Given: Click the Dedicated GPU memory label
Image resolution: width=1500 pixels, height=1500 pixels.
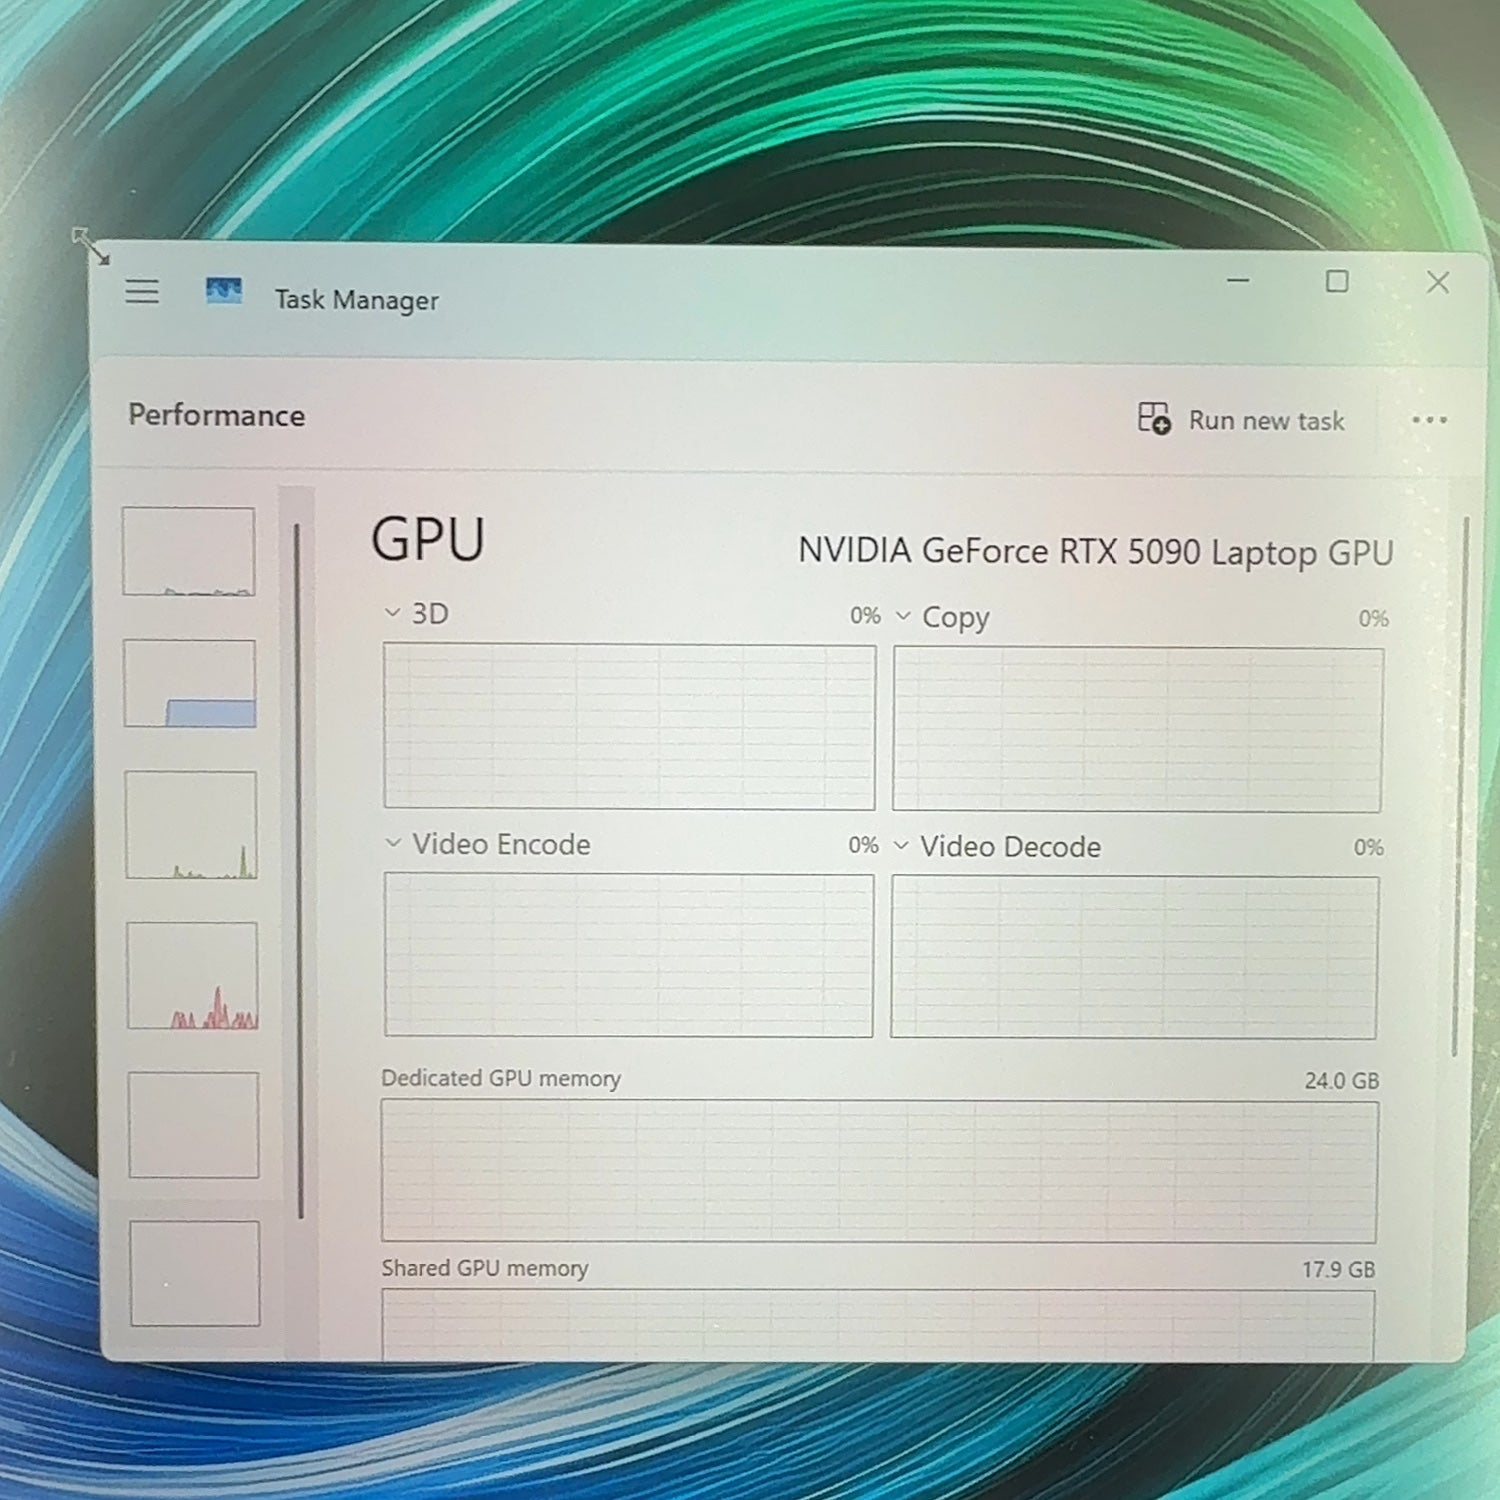Looking at the screenshot, I should tap(501, 1078).
